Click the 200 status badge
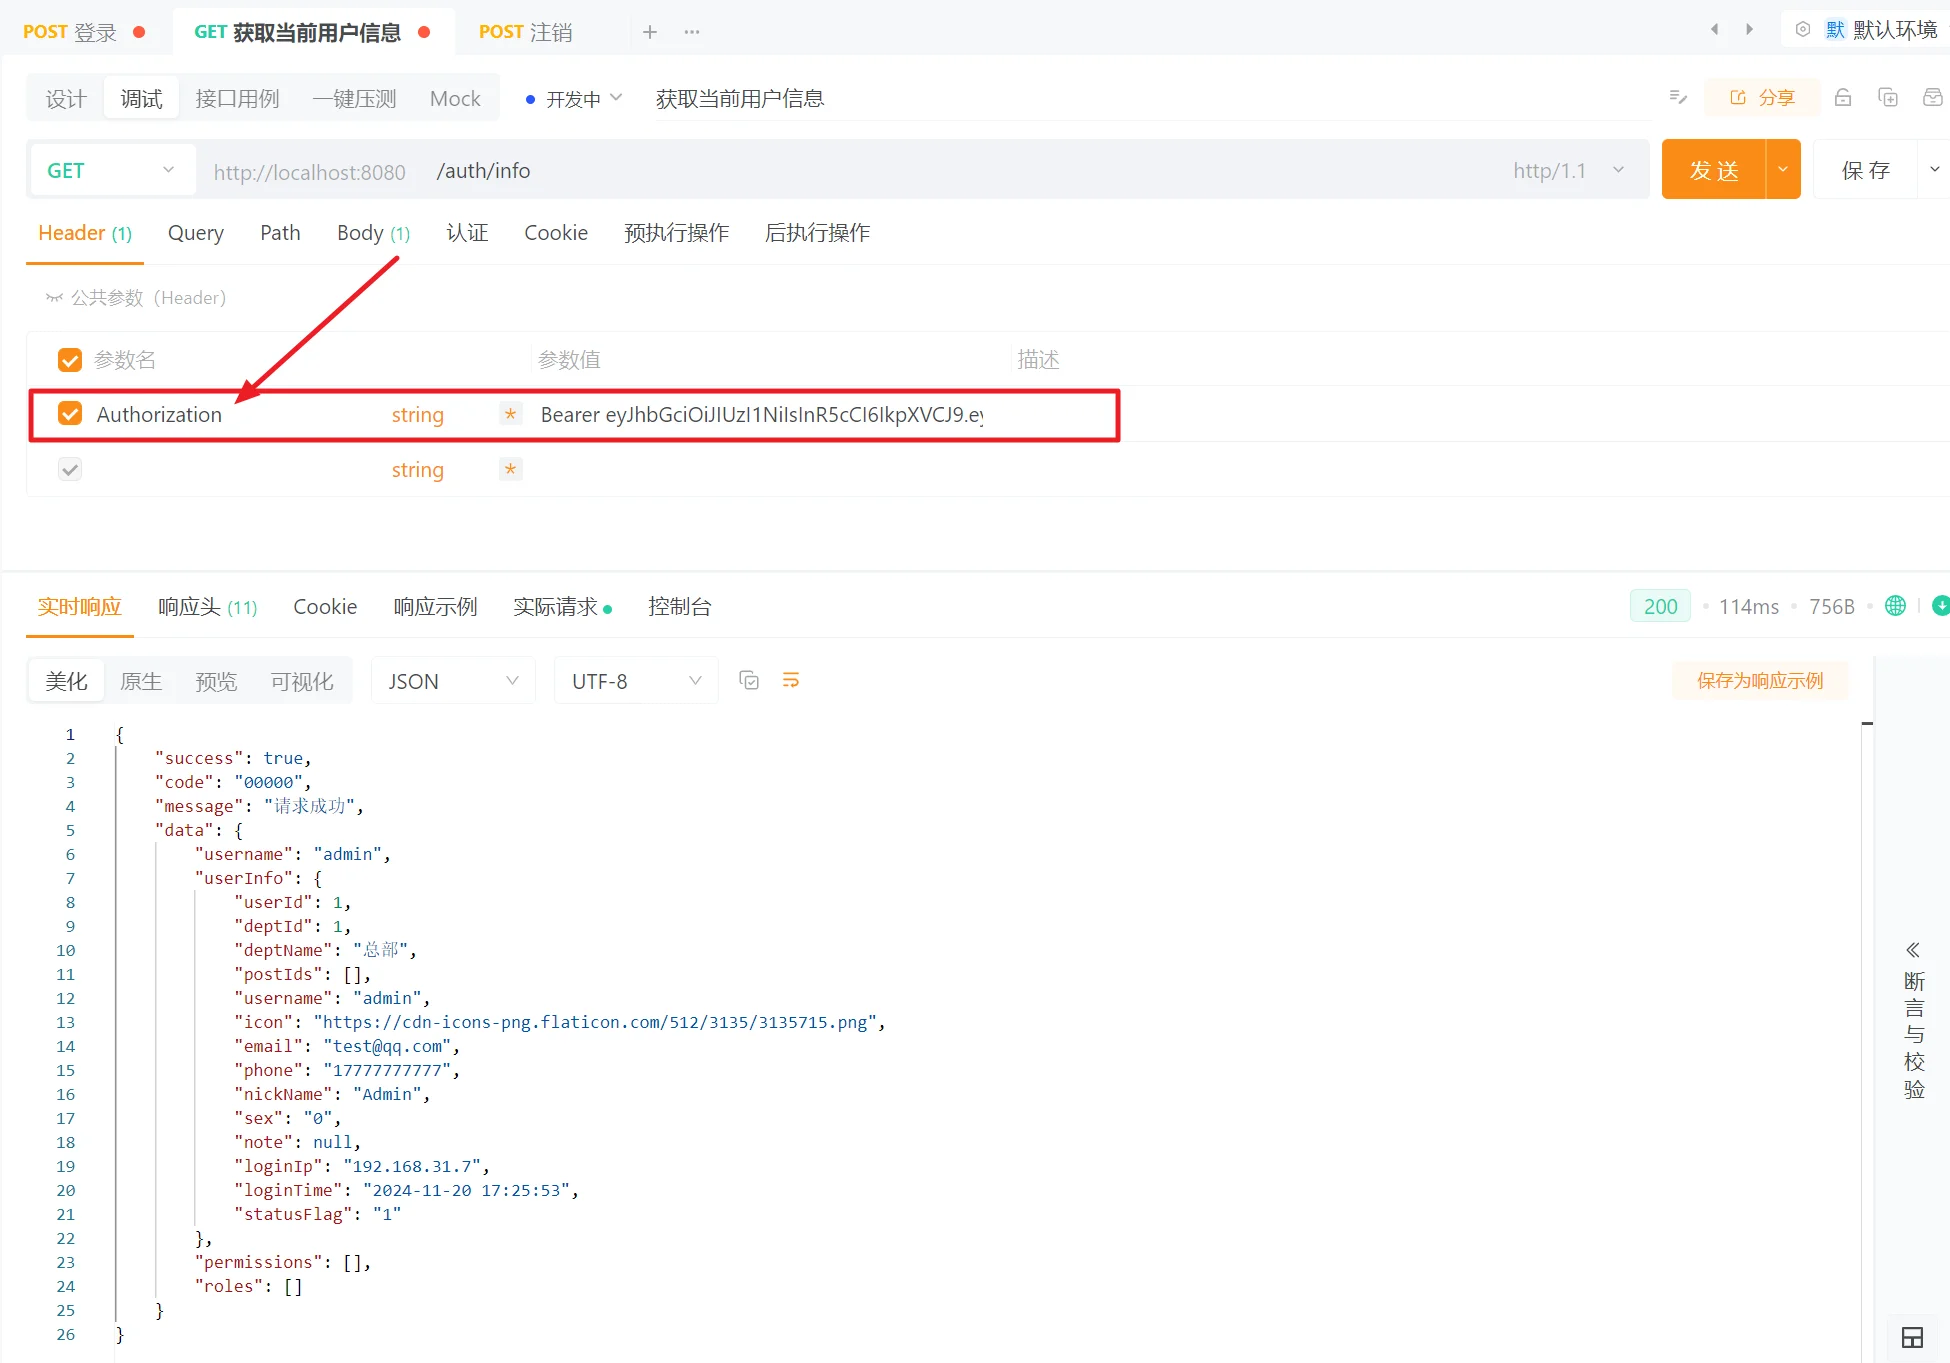 point(1660,606)
